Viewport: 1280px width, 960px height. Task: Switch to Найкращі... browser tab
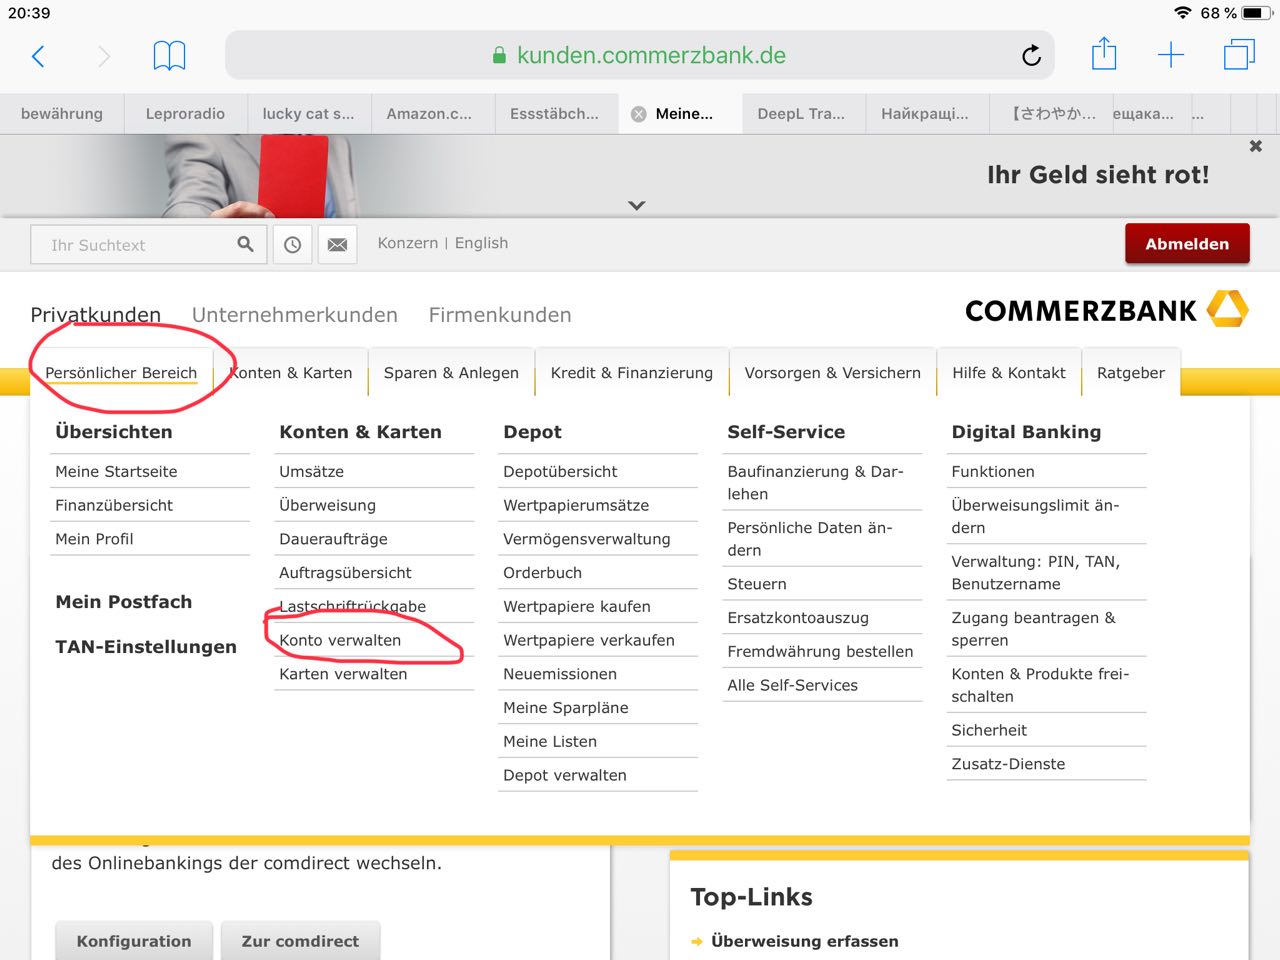[x=925, y=114]
